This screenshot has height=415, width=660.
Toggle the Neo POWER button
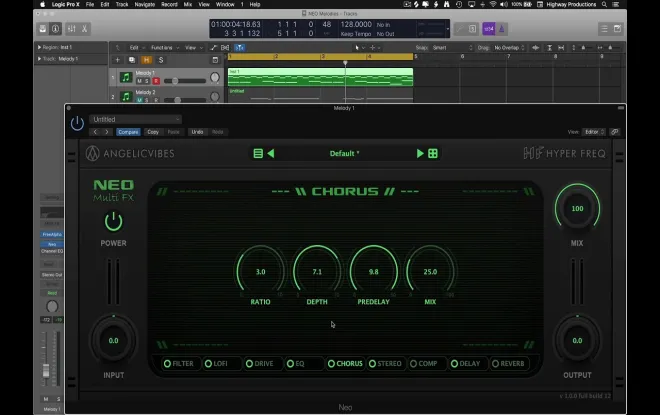pyautogui.click(x=113, y=222)
